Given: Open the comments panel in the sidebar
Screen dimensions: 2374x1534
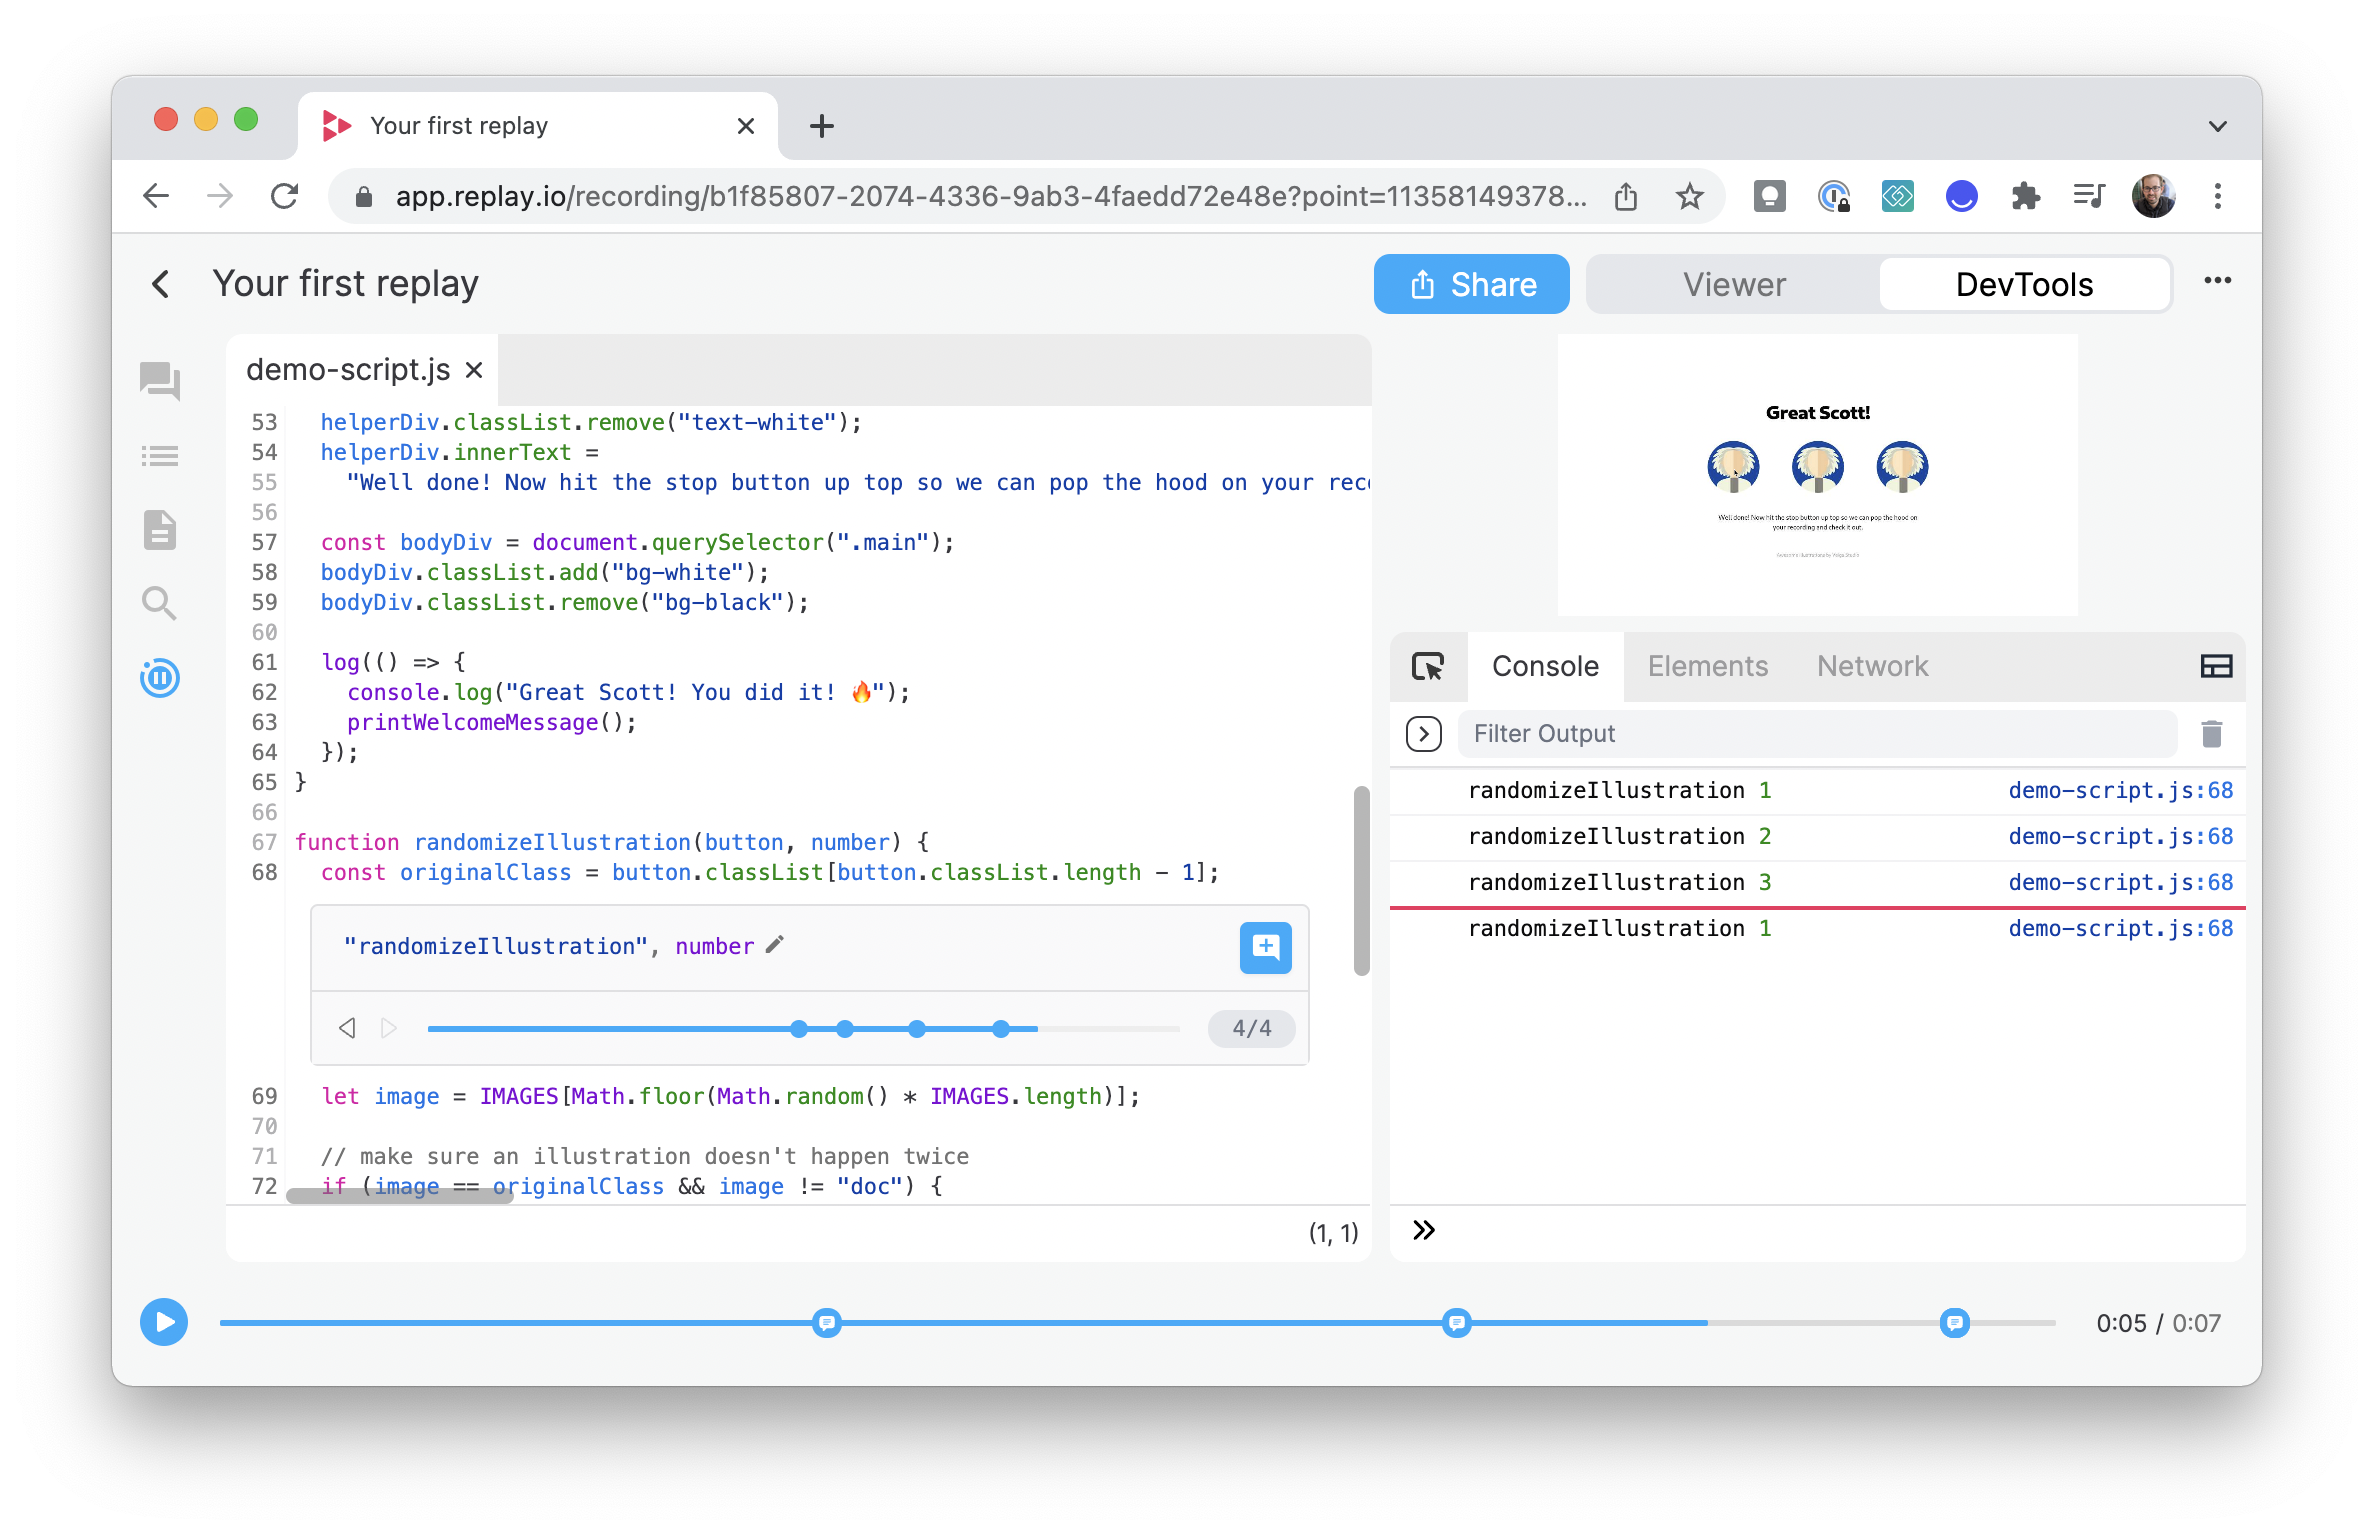Looking at the screenshot, I should [161, 382].
